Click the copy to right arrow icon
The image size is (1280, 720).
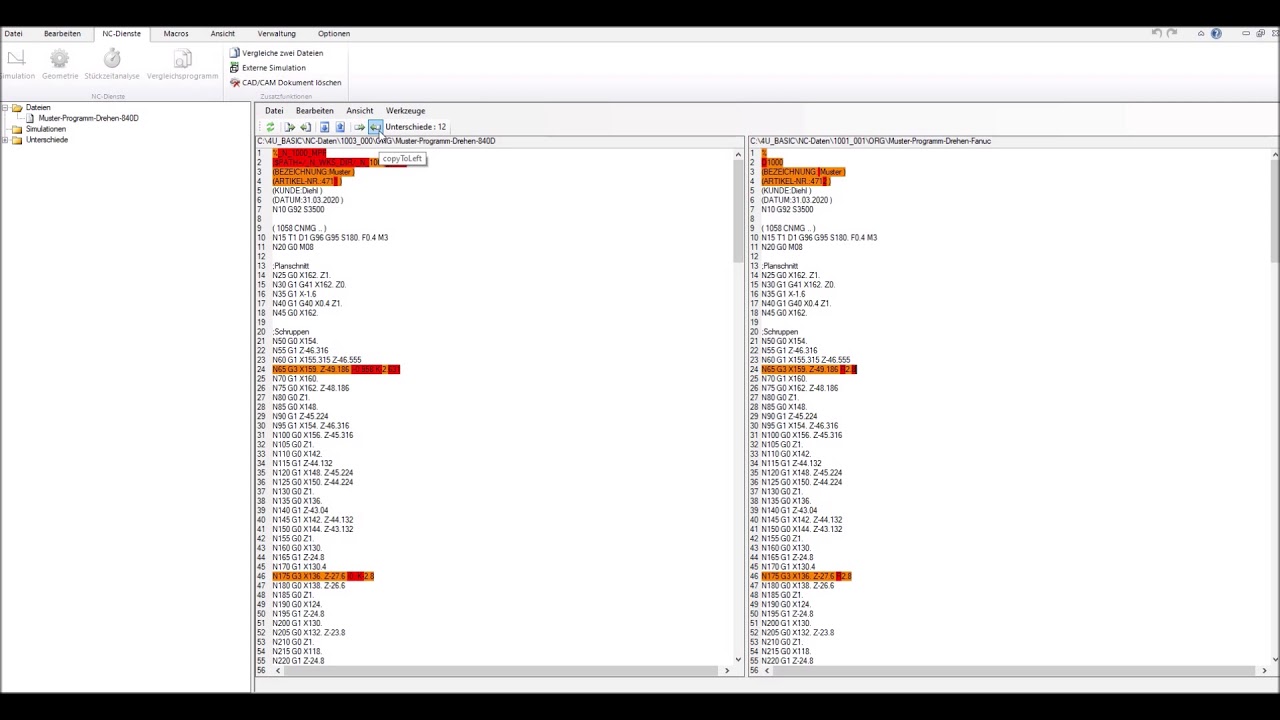click(x=359, y=127)
